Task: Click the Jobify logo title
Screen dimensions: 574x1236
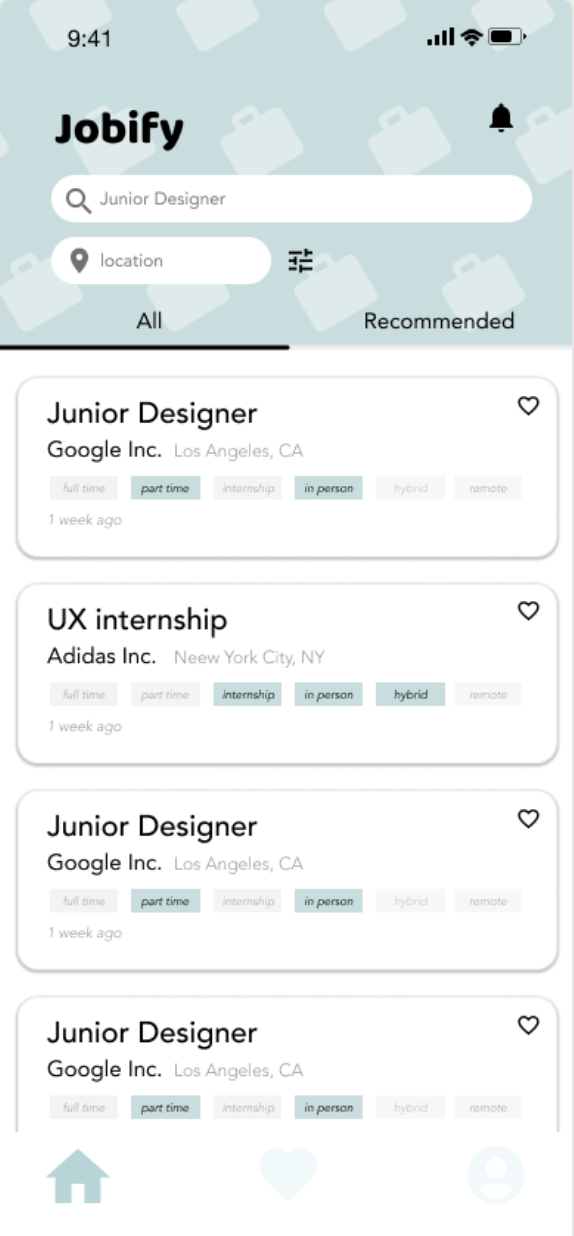Action: pos(119,130)
